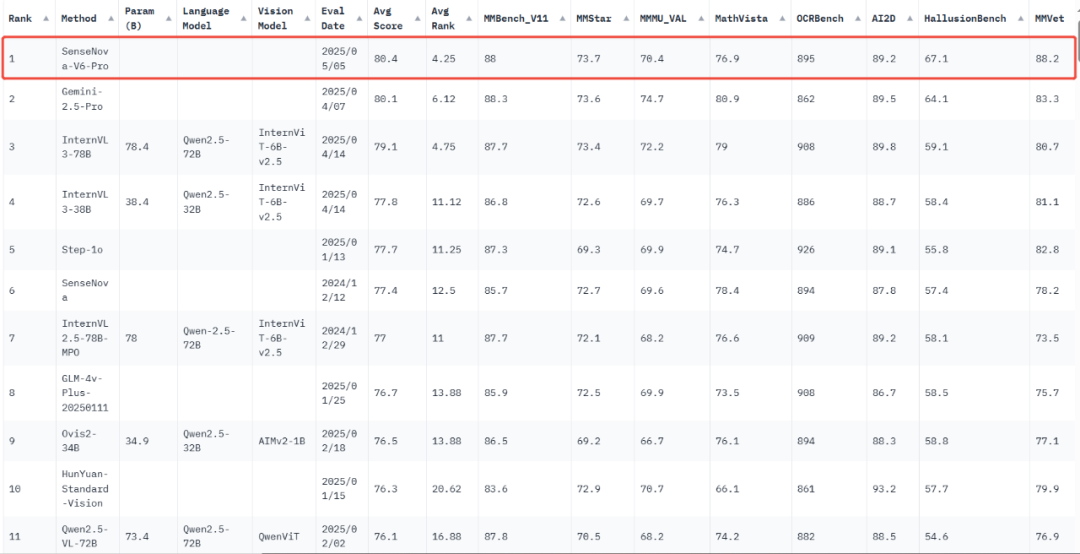Viewport: 1080px width, 554px height.
Task: Select MMVet score 88.2
Action: tap(1046, 59)
